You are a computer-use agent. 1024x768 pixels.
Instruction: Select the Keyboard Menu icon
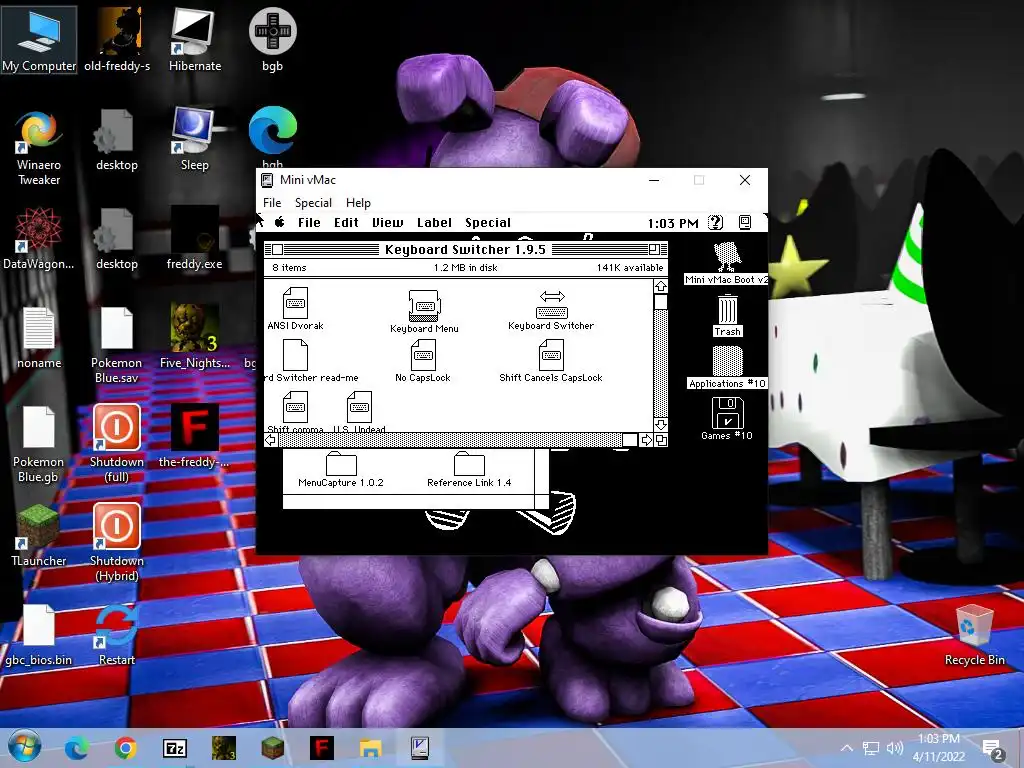(x=424, y=305)
